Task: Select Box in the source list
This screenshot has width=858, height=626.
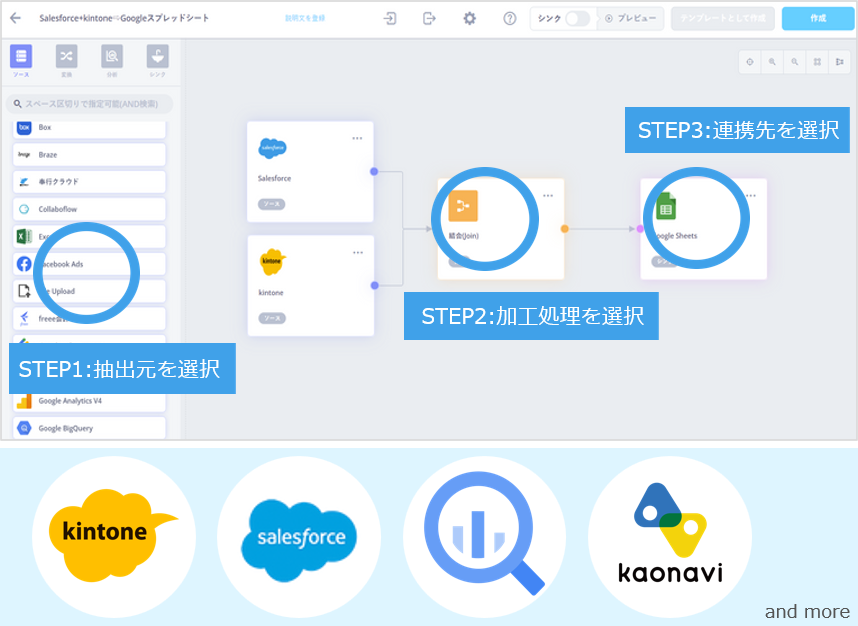Action: [89, 128]
